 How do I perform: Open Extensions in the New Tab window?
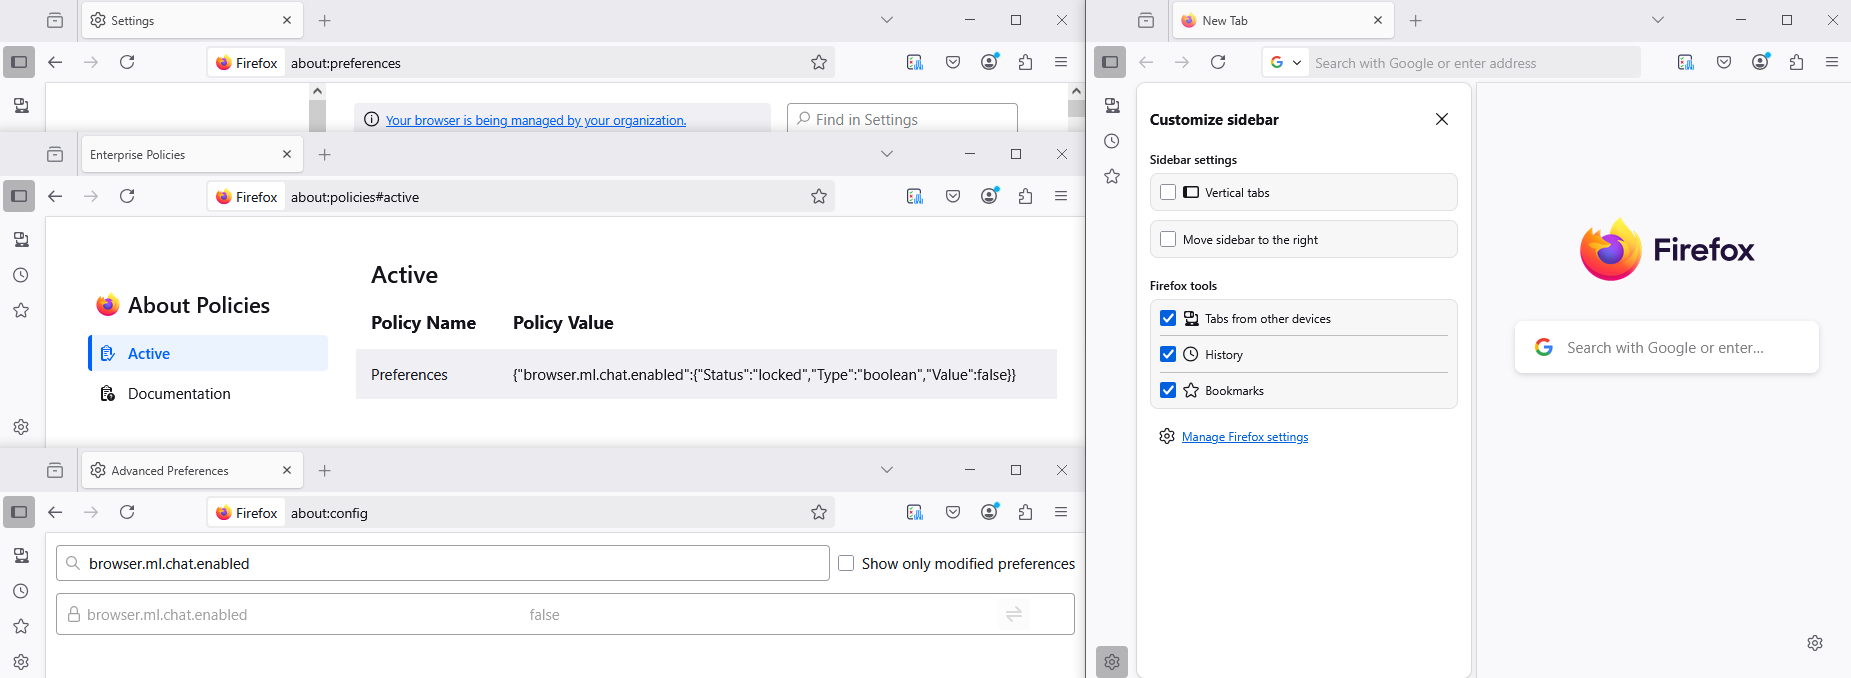[1796, 62]
